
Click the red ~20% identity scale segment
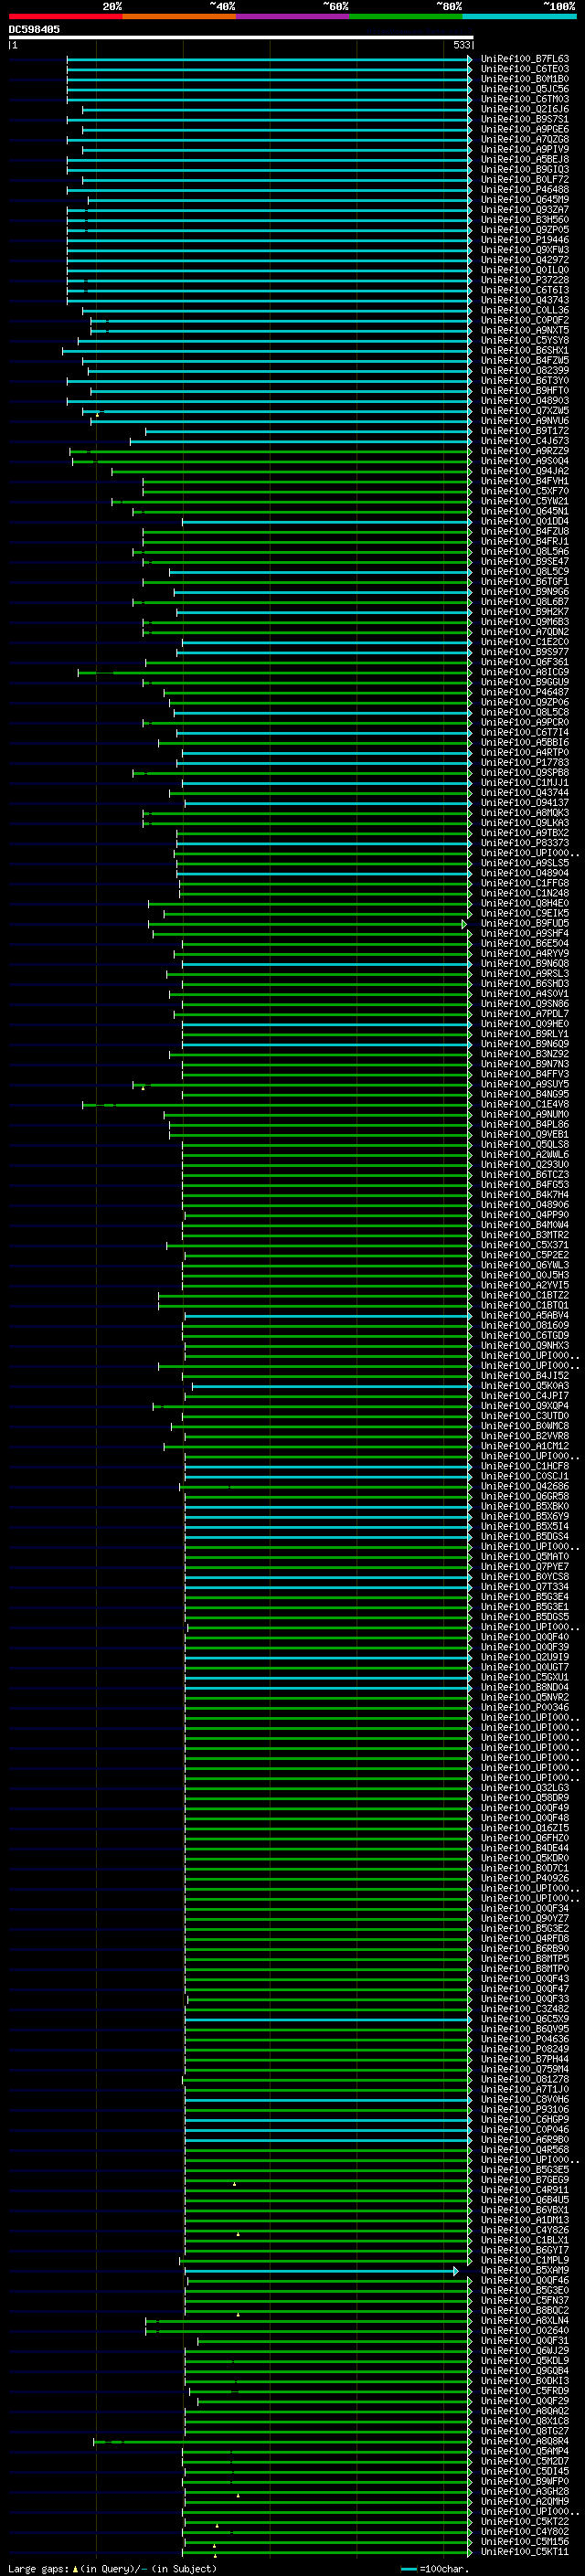(x=65, y=16)
